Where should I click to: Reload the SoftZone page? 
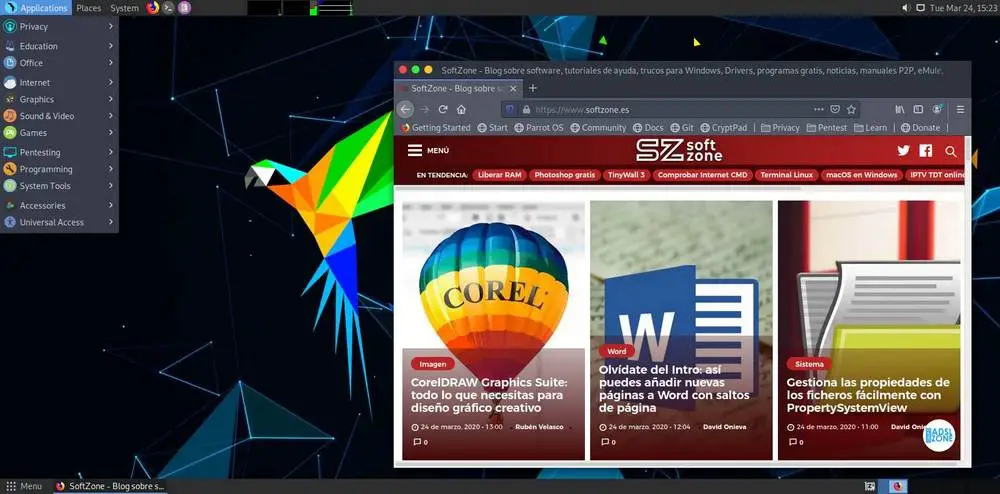tap(443, 109)
